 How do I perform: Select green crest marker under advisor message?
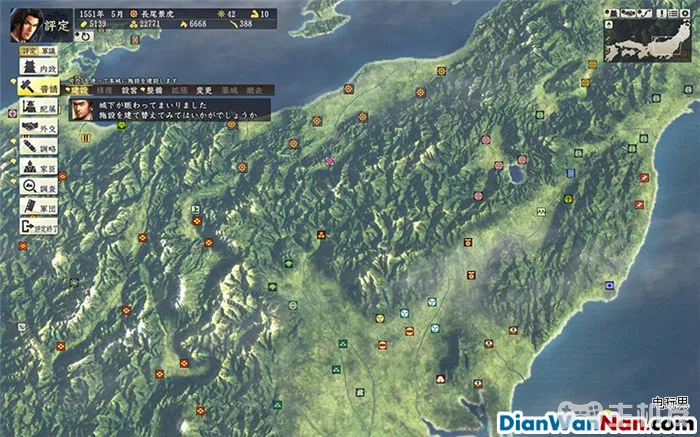[x=122, y=125]
